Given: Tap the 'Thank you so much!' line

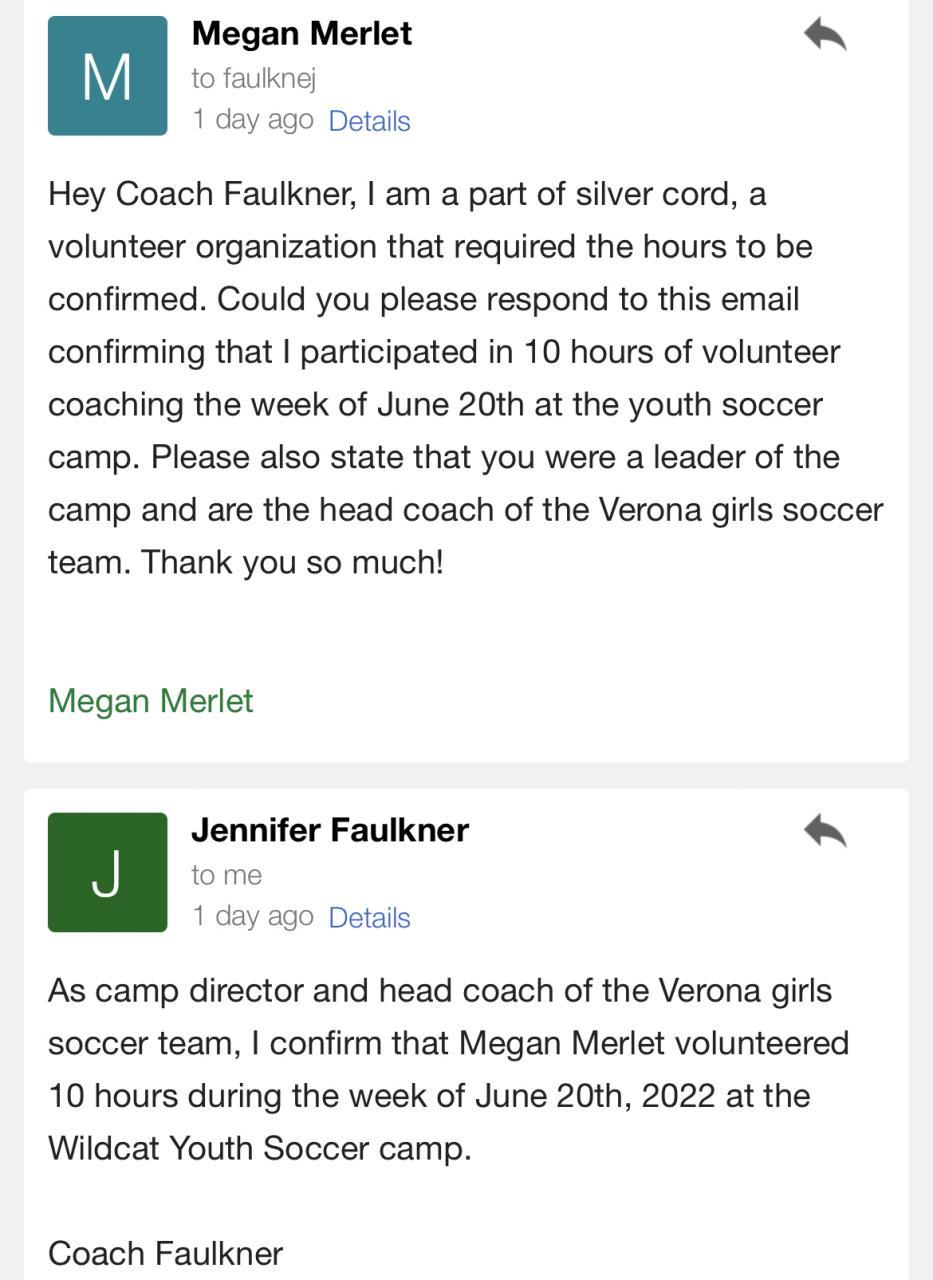Looking at the screenshot, I should click(x=292, y=562).
